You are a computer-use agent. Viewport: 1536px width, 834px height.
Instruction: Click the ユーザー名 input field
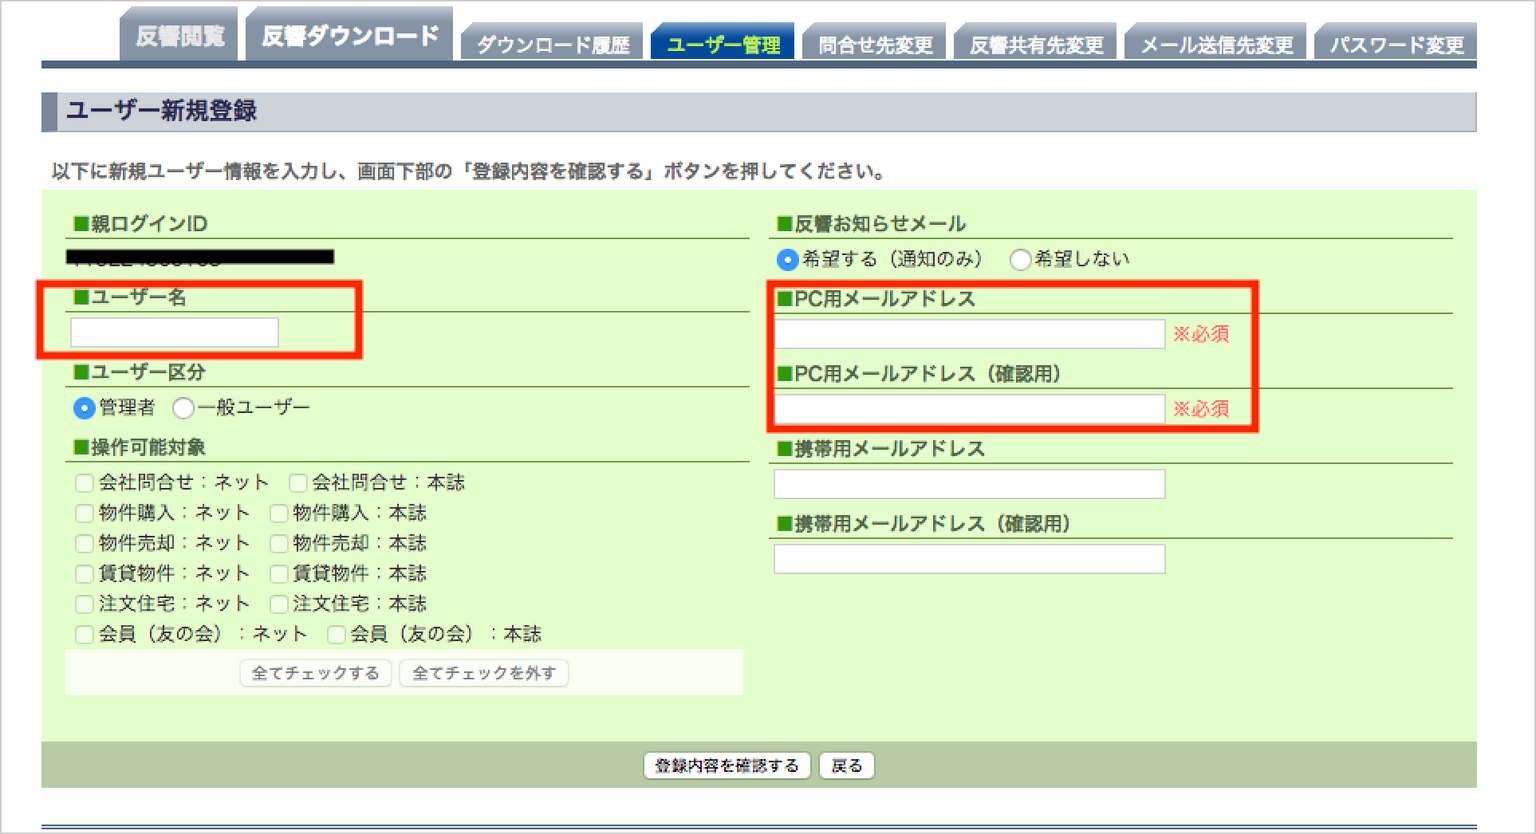[175, 332]
